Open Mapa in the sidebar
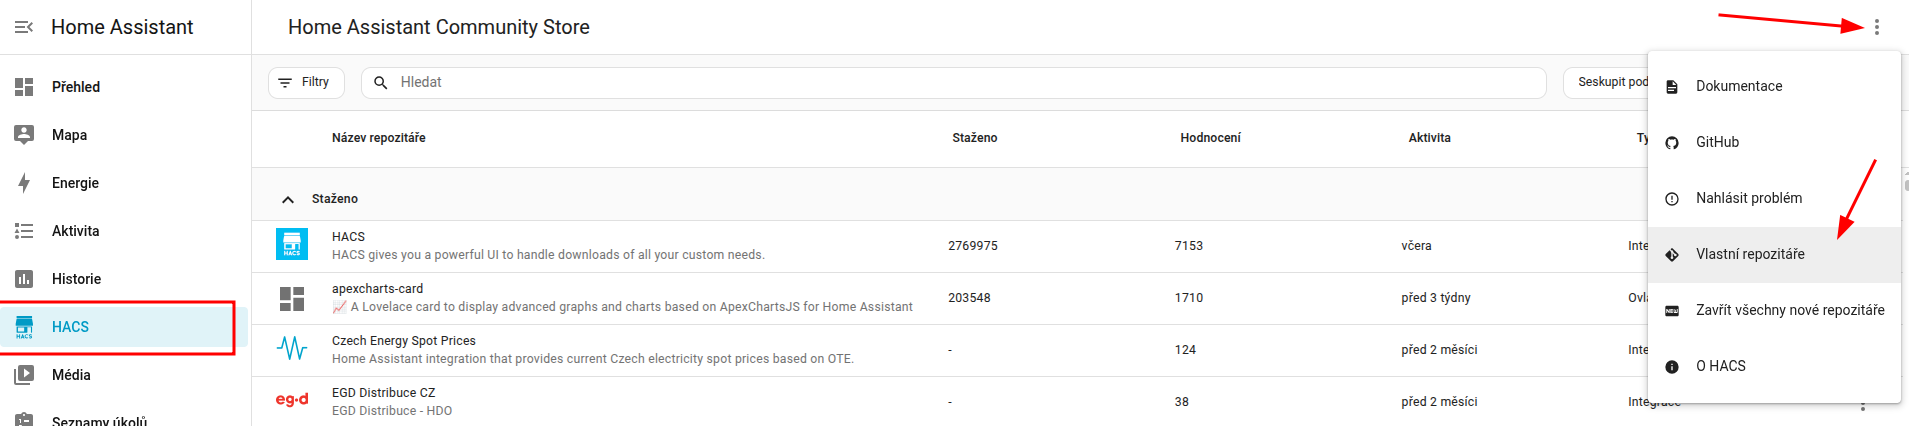1909x426 pixels. 69,135
